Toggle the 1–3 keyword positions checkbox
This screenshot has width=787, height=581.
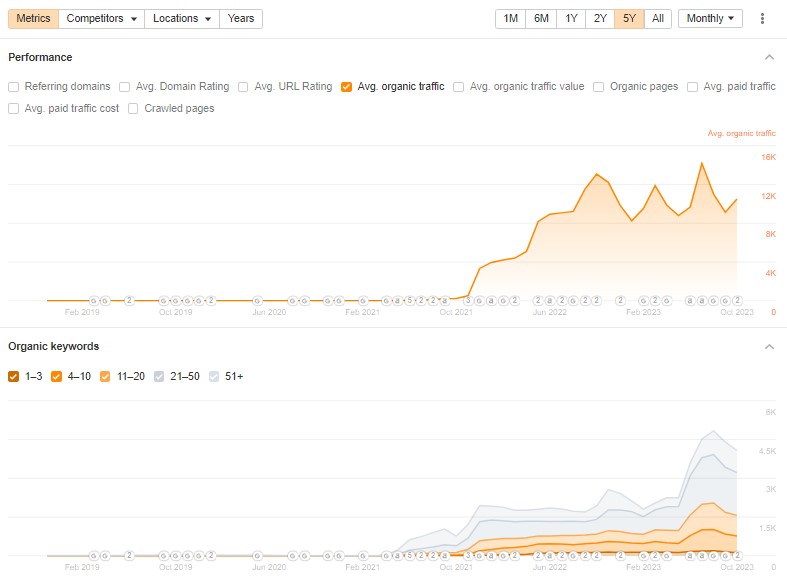click(14, 376)
